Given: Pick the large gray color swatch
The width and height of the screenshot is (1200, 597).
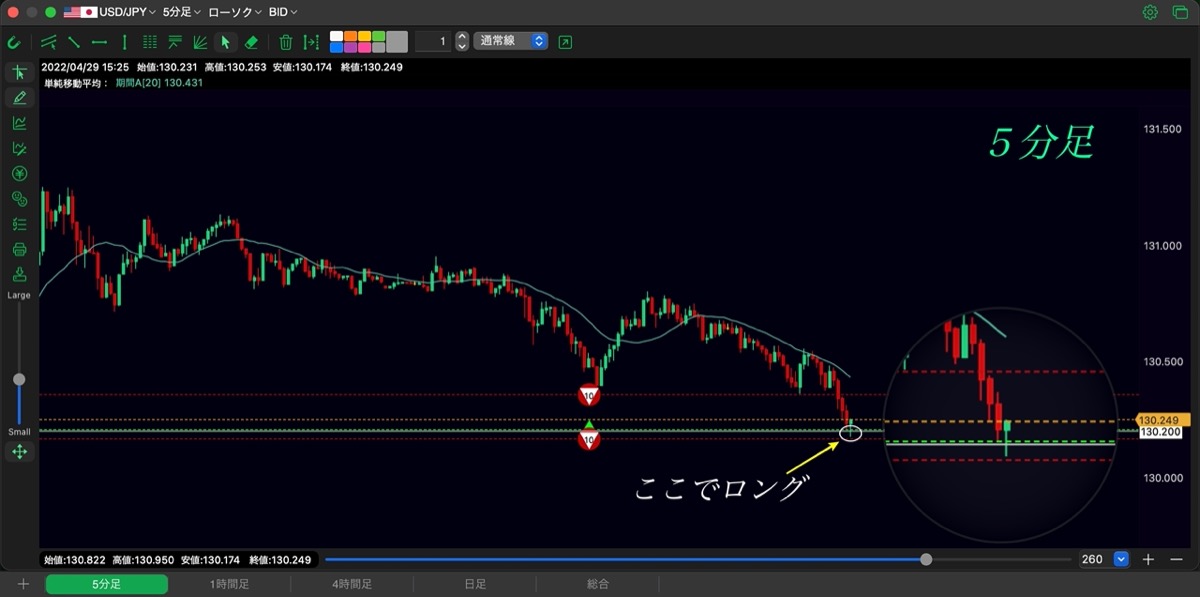Looking at the screenshot, I should tap(397, 42).
